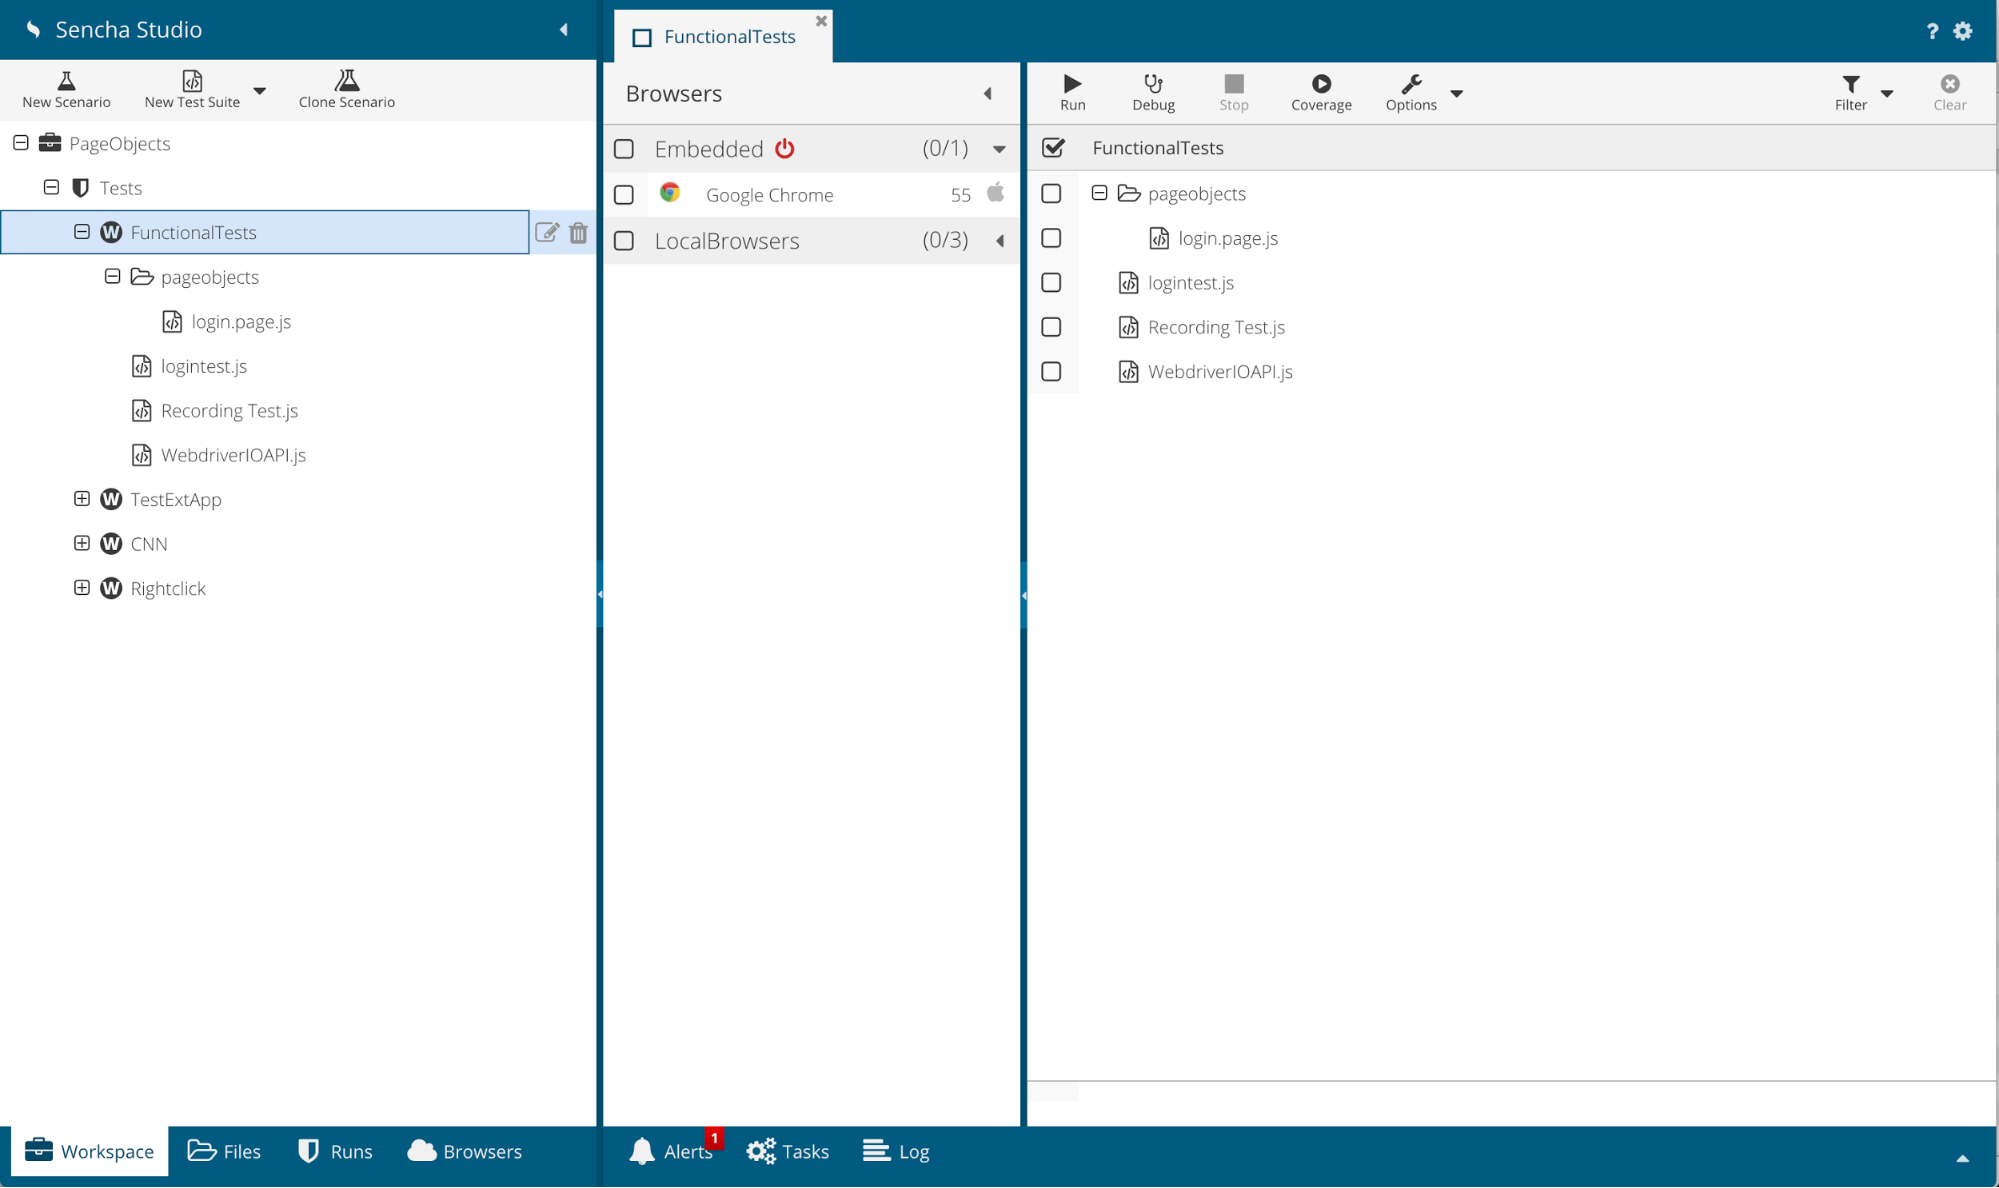
Task: Click the Alerts bell icon
Action: pos(642,1151)
